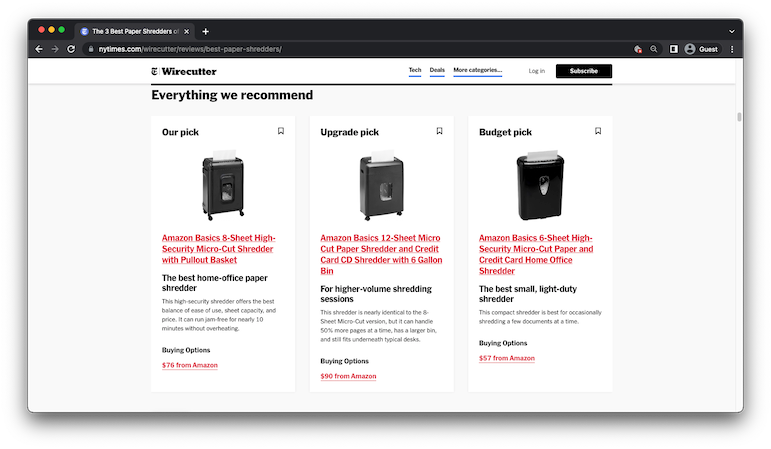Click the Everything we recommend heading
This screenshot has width=771, height=449.
[x=232, y=95]
